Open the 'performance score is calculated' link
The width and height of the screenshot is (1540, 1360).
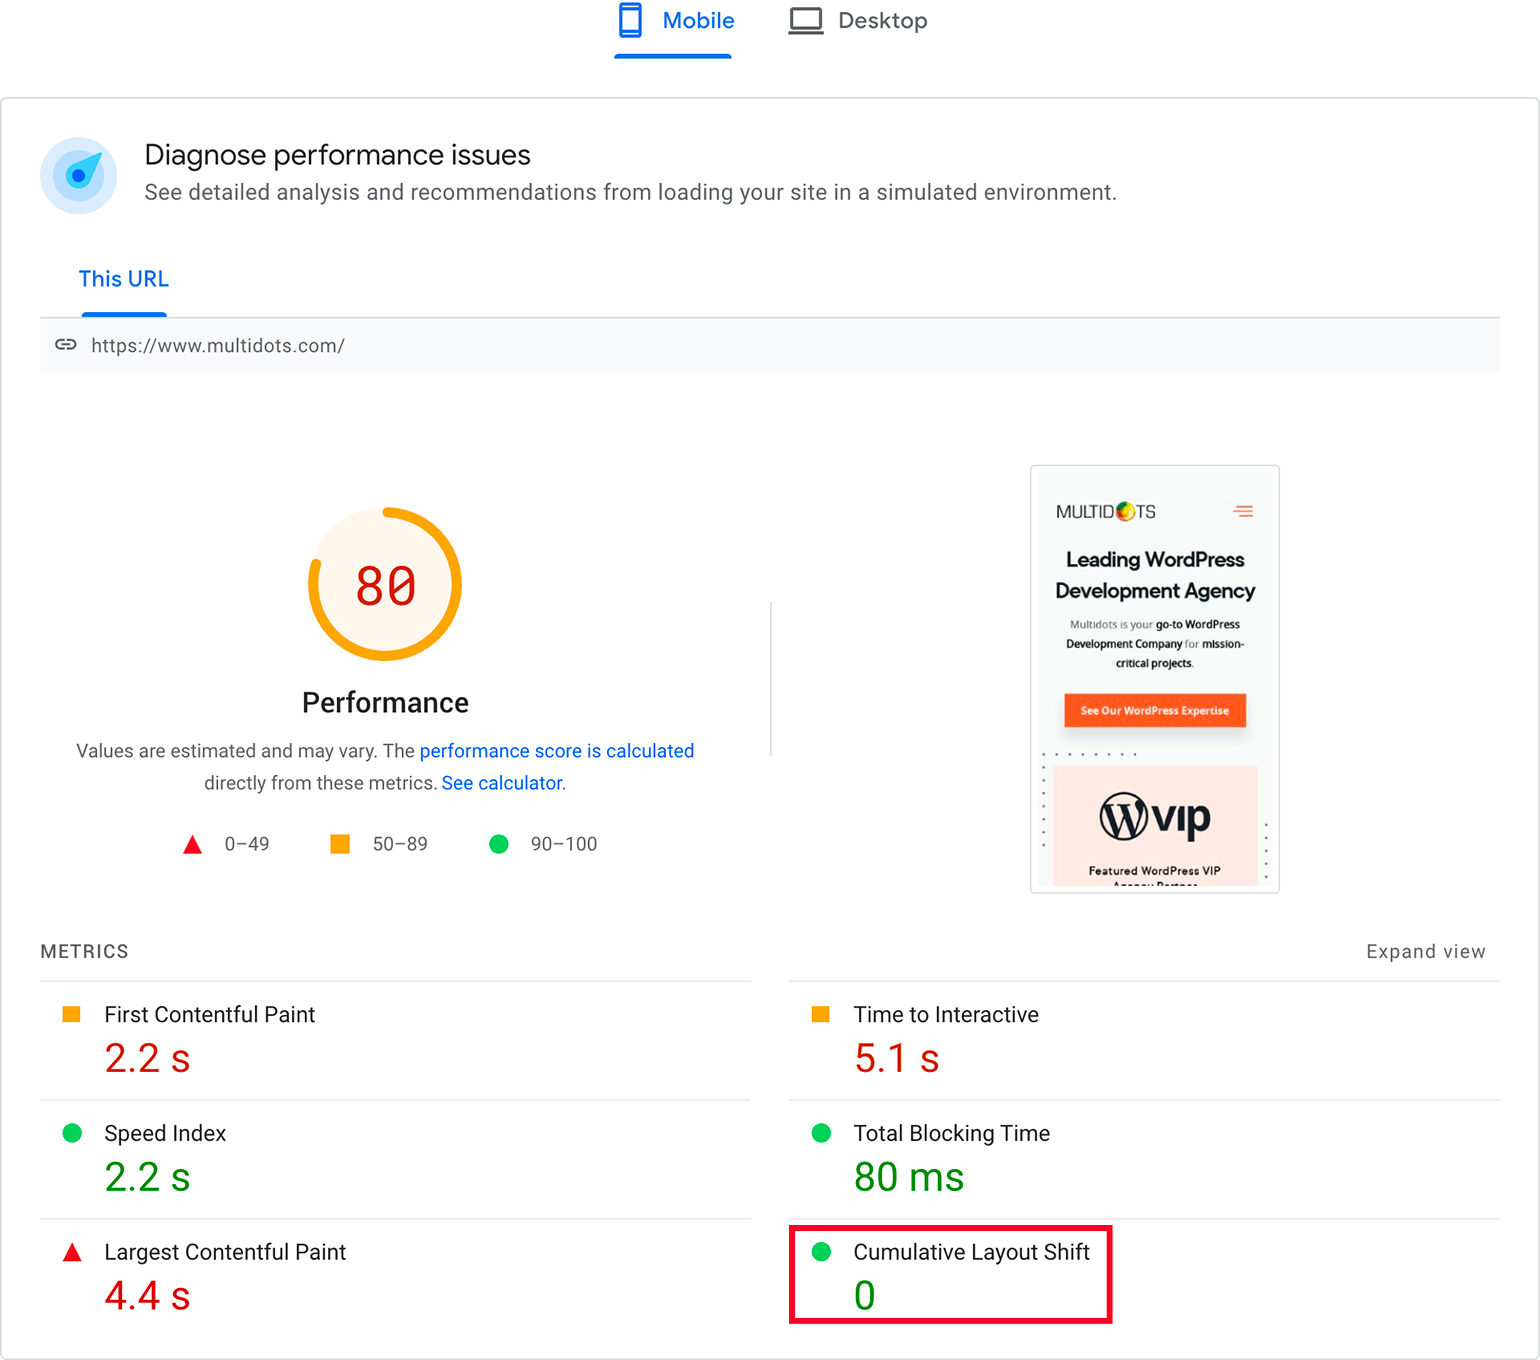[x=556, y=751]
